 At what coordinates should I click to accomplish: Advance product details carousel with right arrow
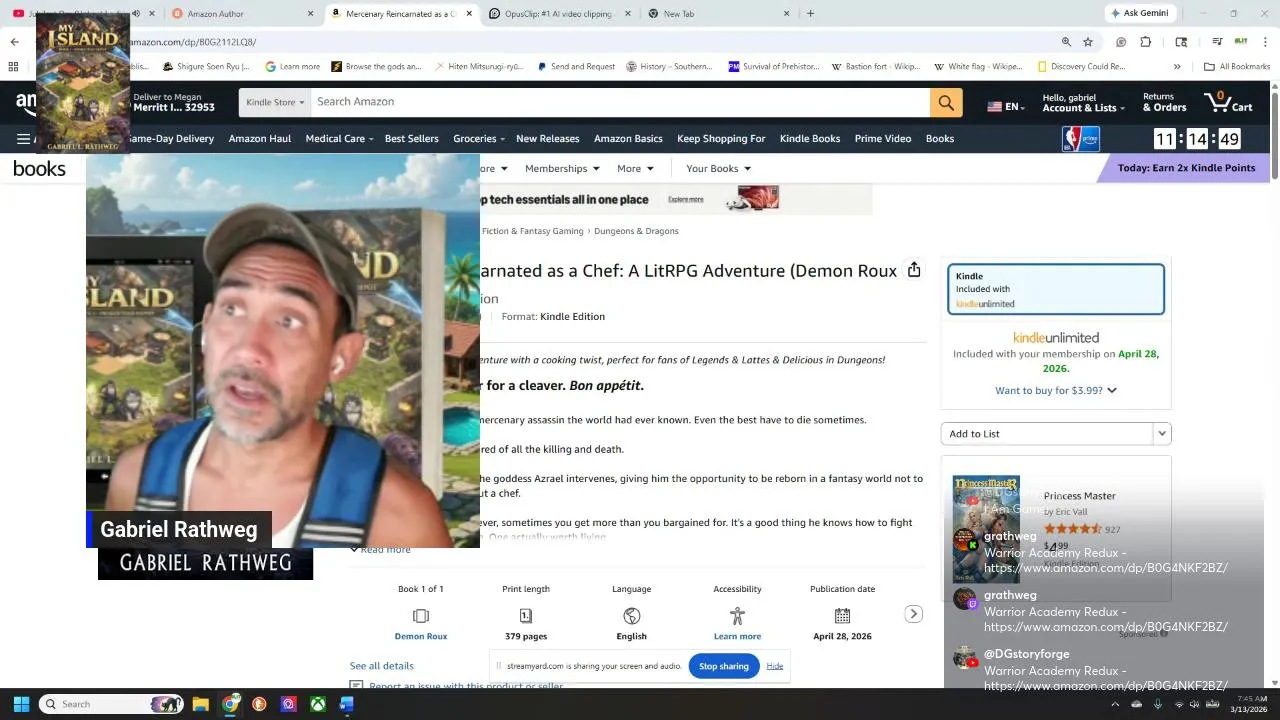tap(913, 614)
